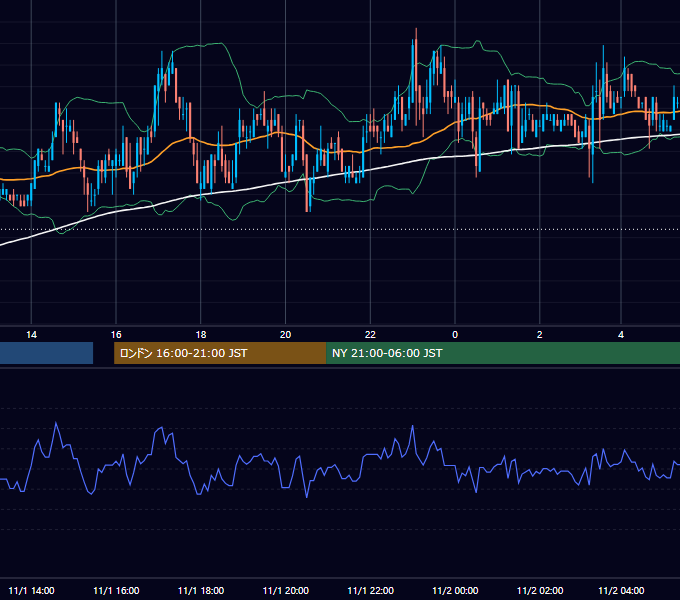Click the 22 hour axis label

370,335
